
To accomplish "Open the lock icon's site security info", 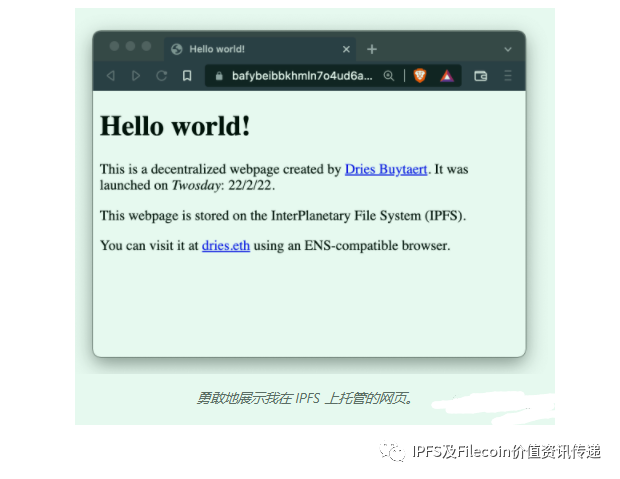I will coord(219,76).
